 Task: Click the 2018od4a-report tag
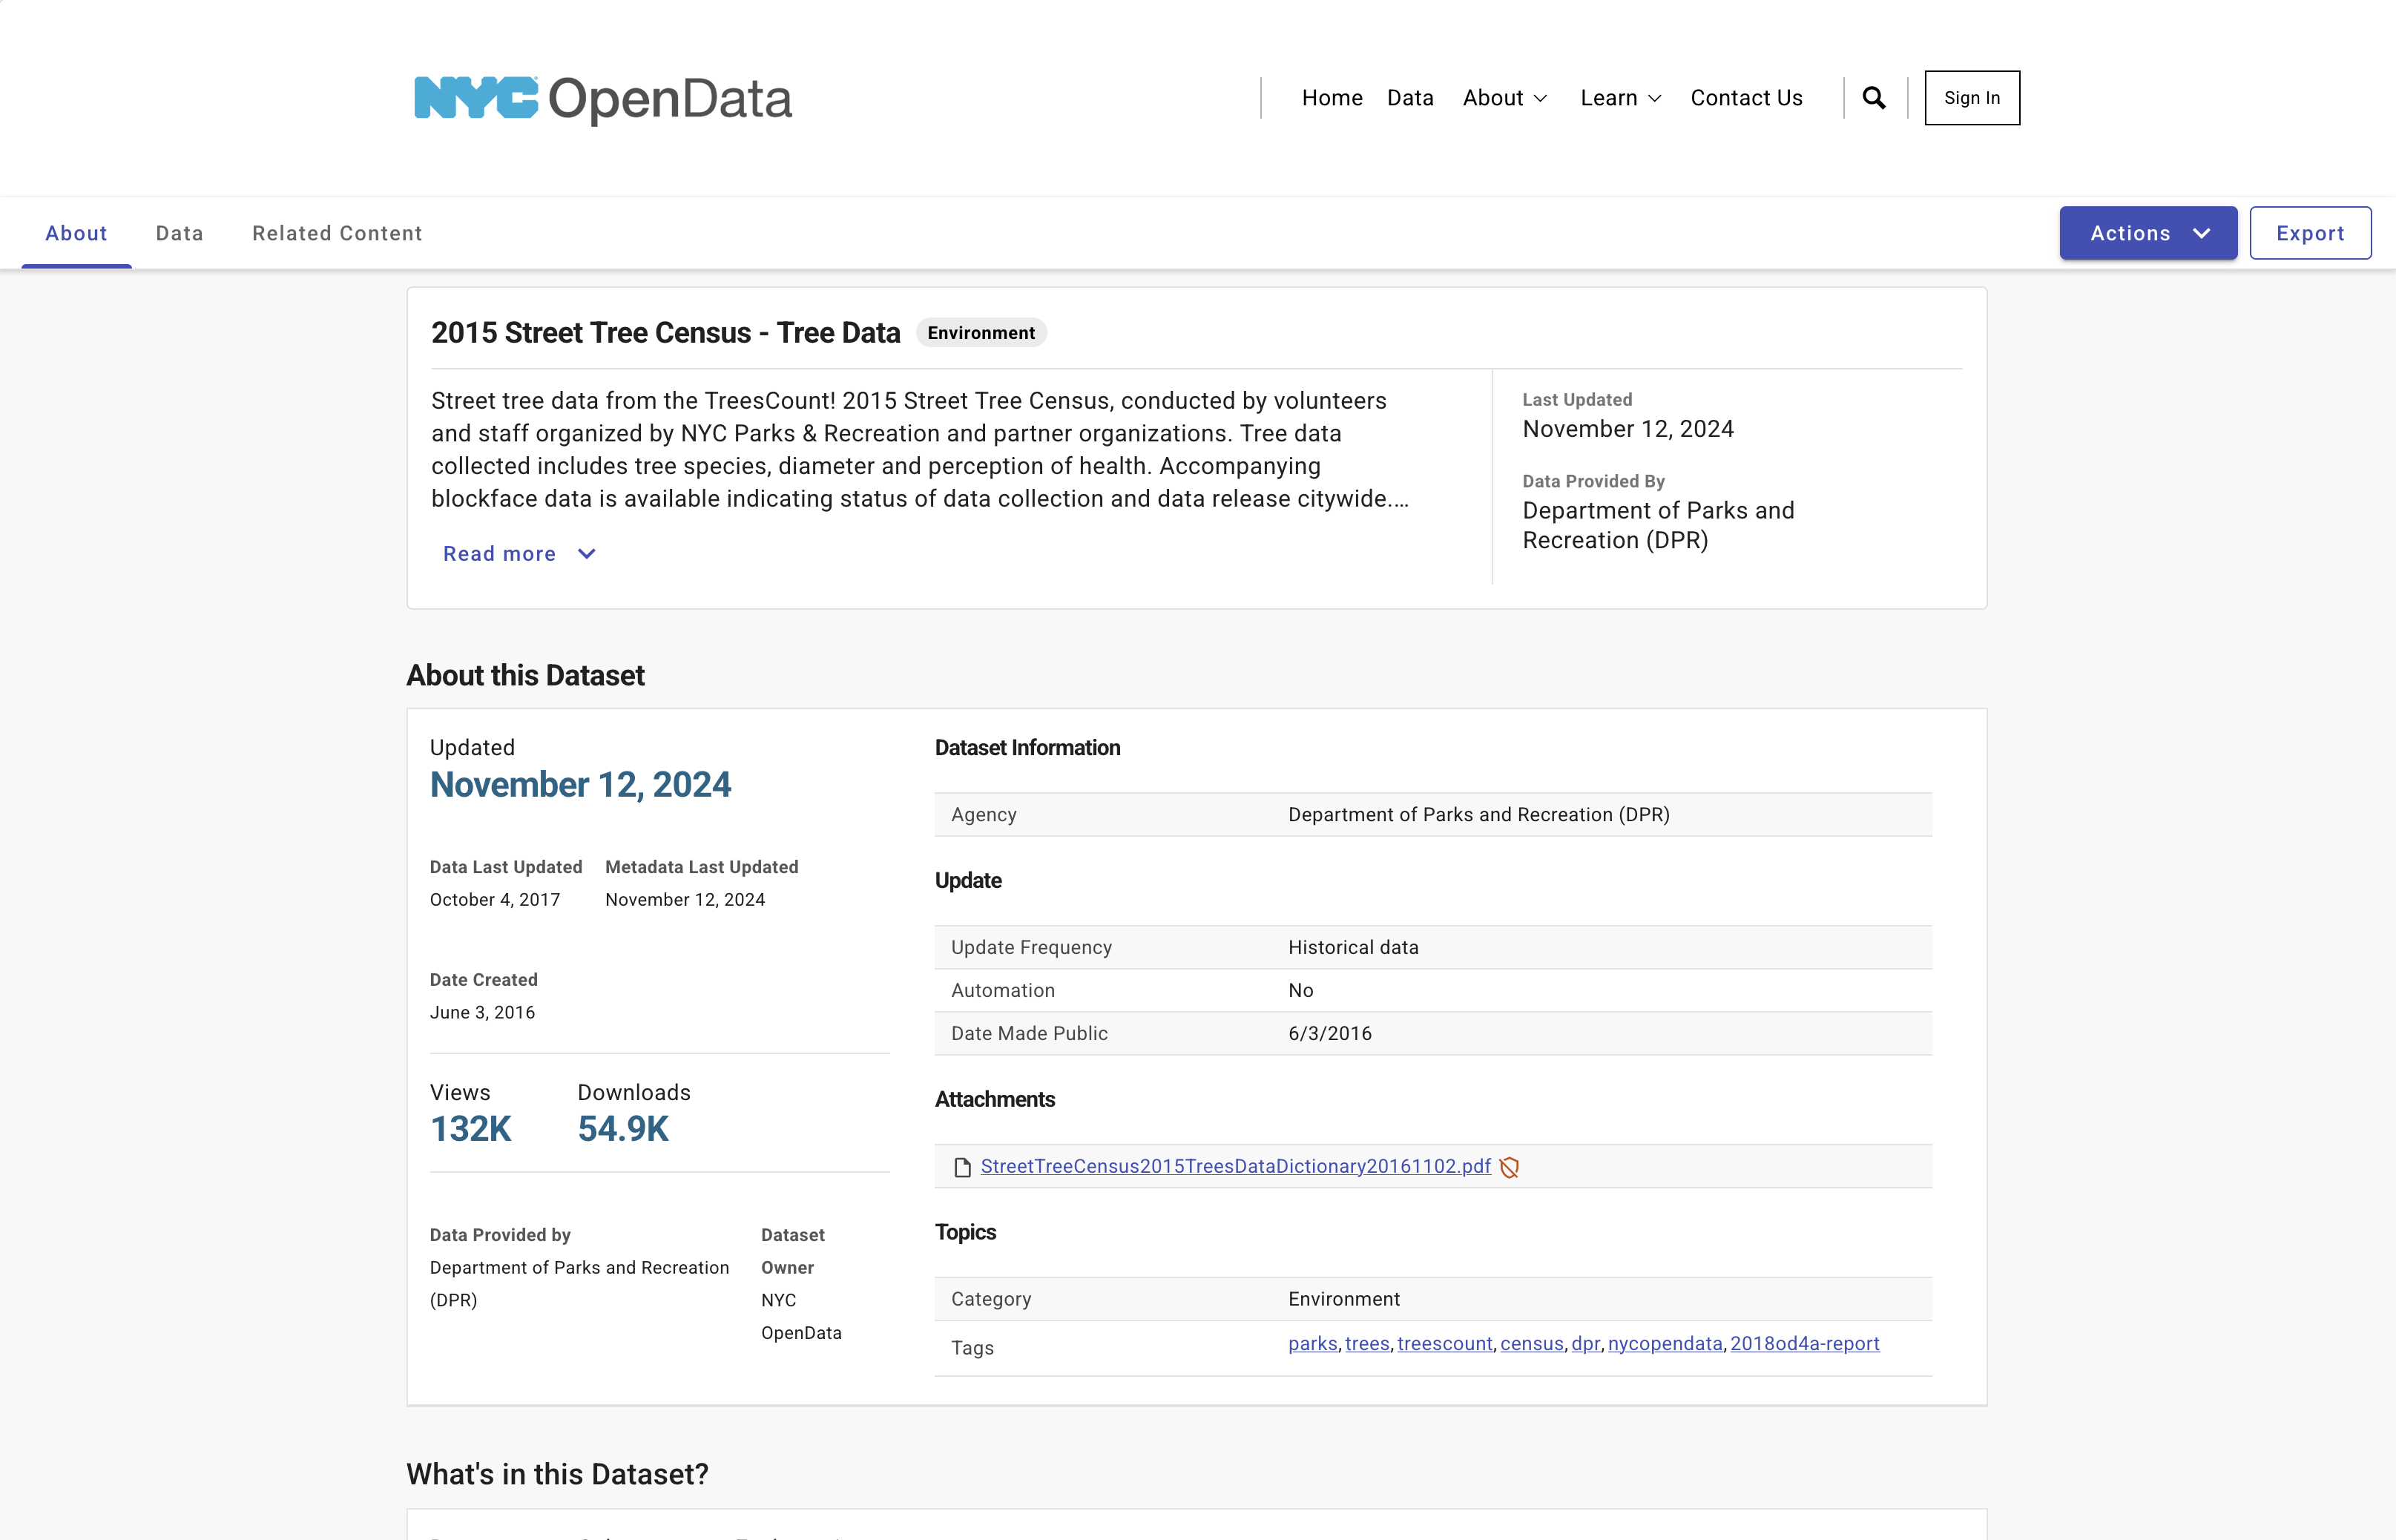click(1804, 1344)
